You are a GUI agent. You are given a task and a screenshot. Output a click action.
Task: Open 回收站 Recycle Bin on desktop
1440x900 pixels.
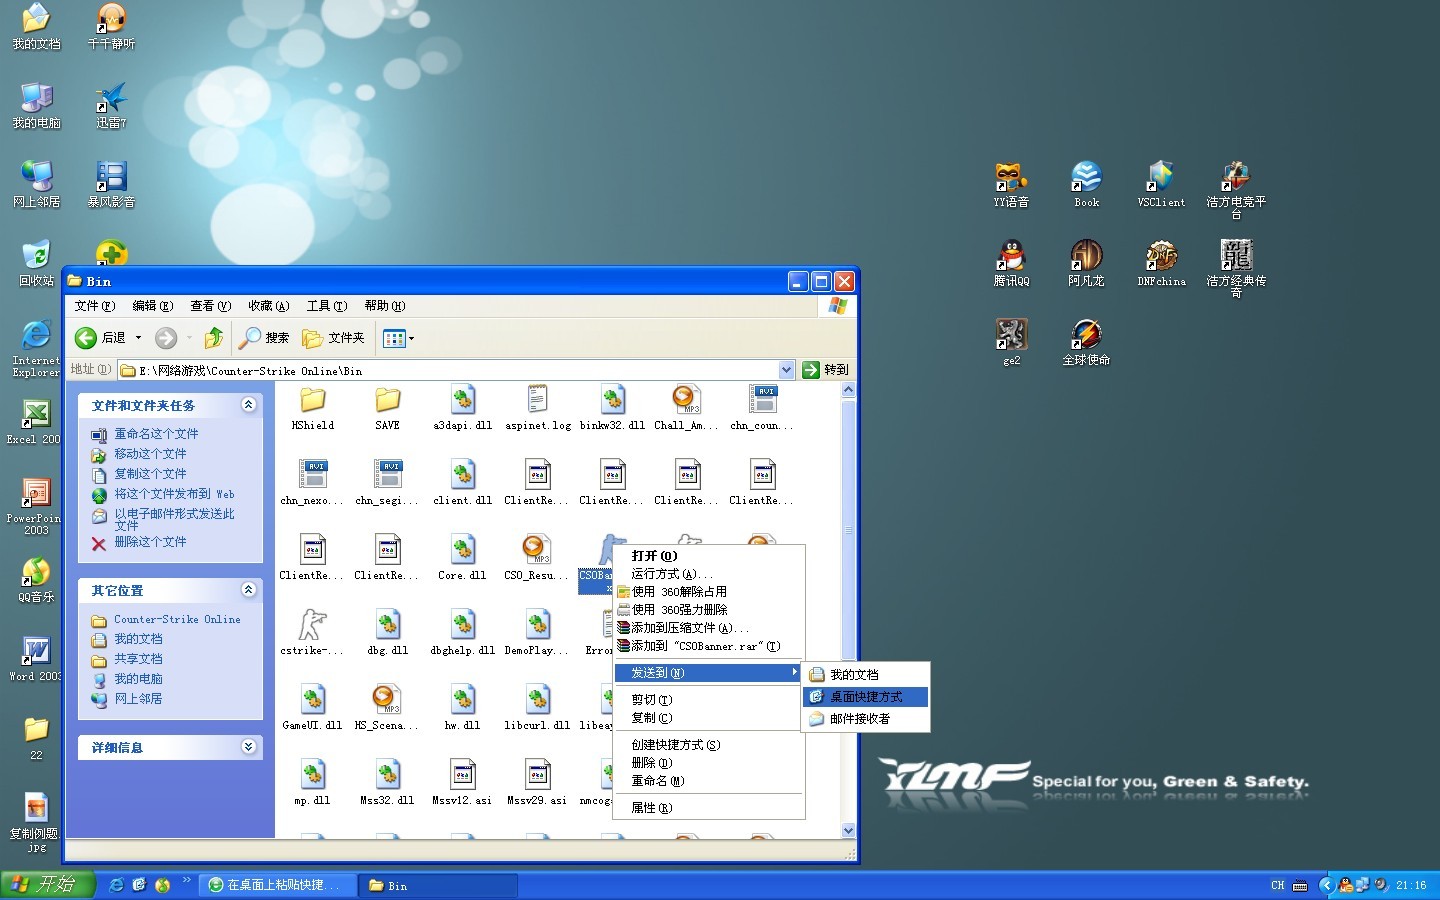pyautogui.click(x=36, y=264)
